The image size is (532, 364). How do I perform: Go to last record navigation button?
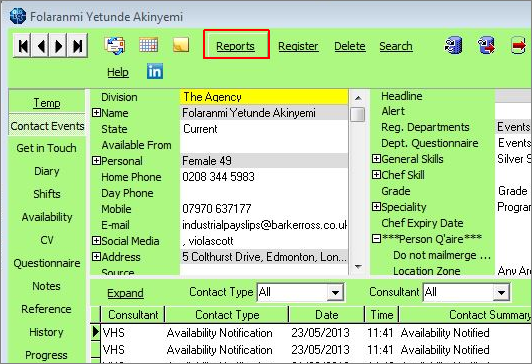[78, 45]
